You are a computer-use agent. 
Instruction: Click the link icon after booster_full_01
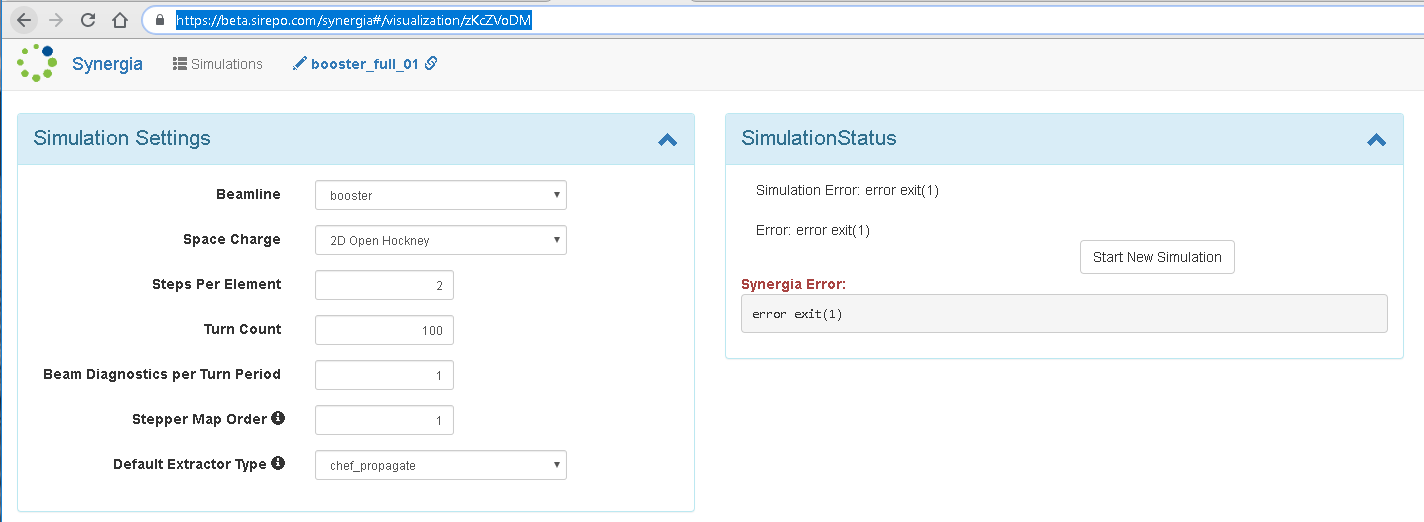coord(431,63)
